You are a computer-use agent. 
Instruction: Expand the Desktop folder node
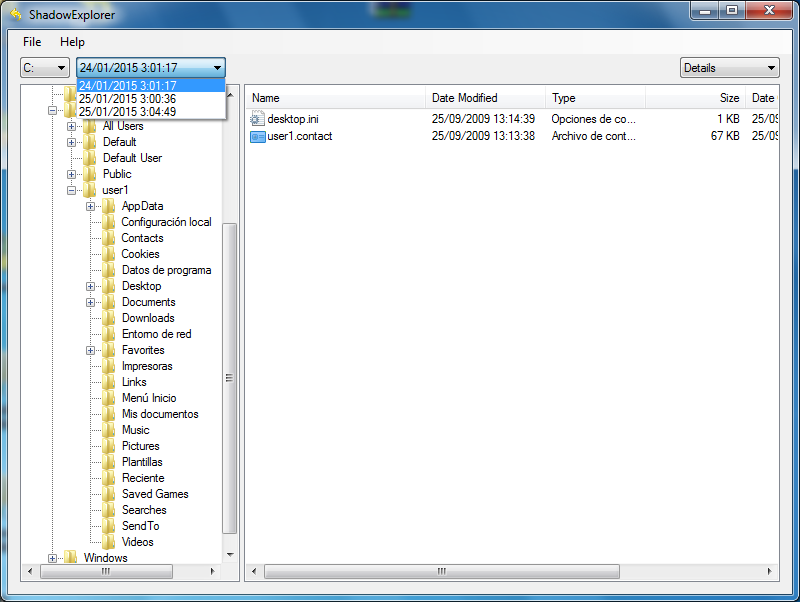point(90,287)
